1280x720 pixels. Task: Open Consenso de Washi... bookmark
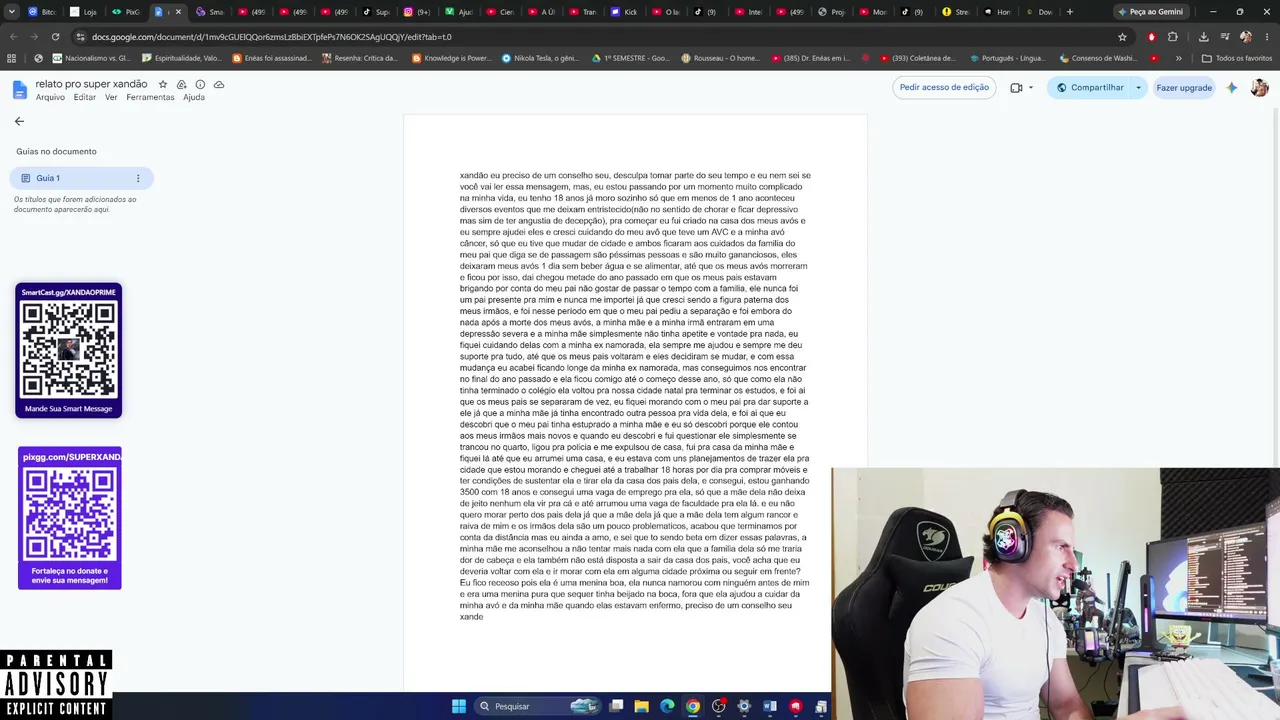coord(1097,58)
